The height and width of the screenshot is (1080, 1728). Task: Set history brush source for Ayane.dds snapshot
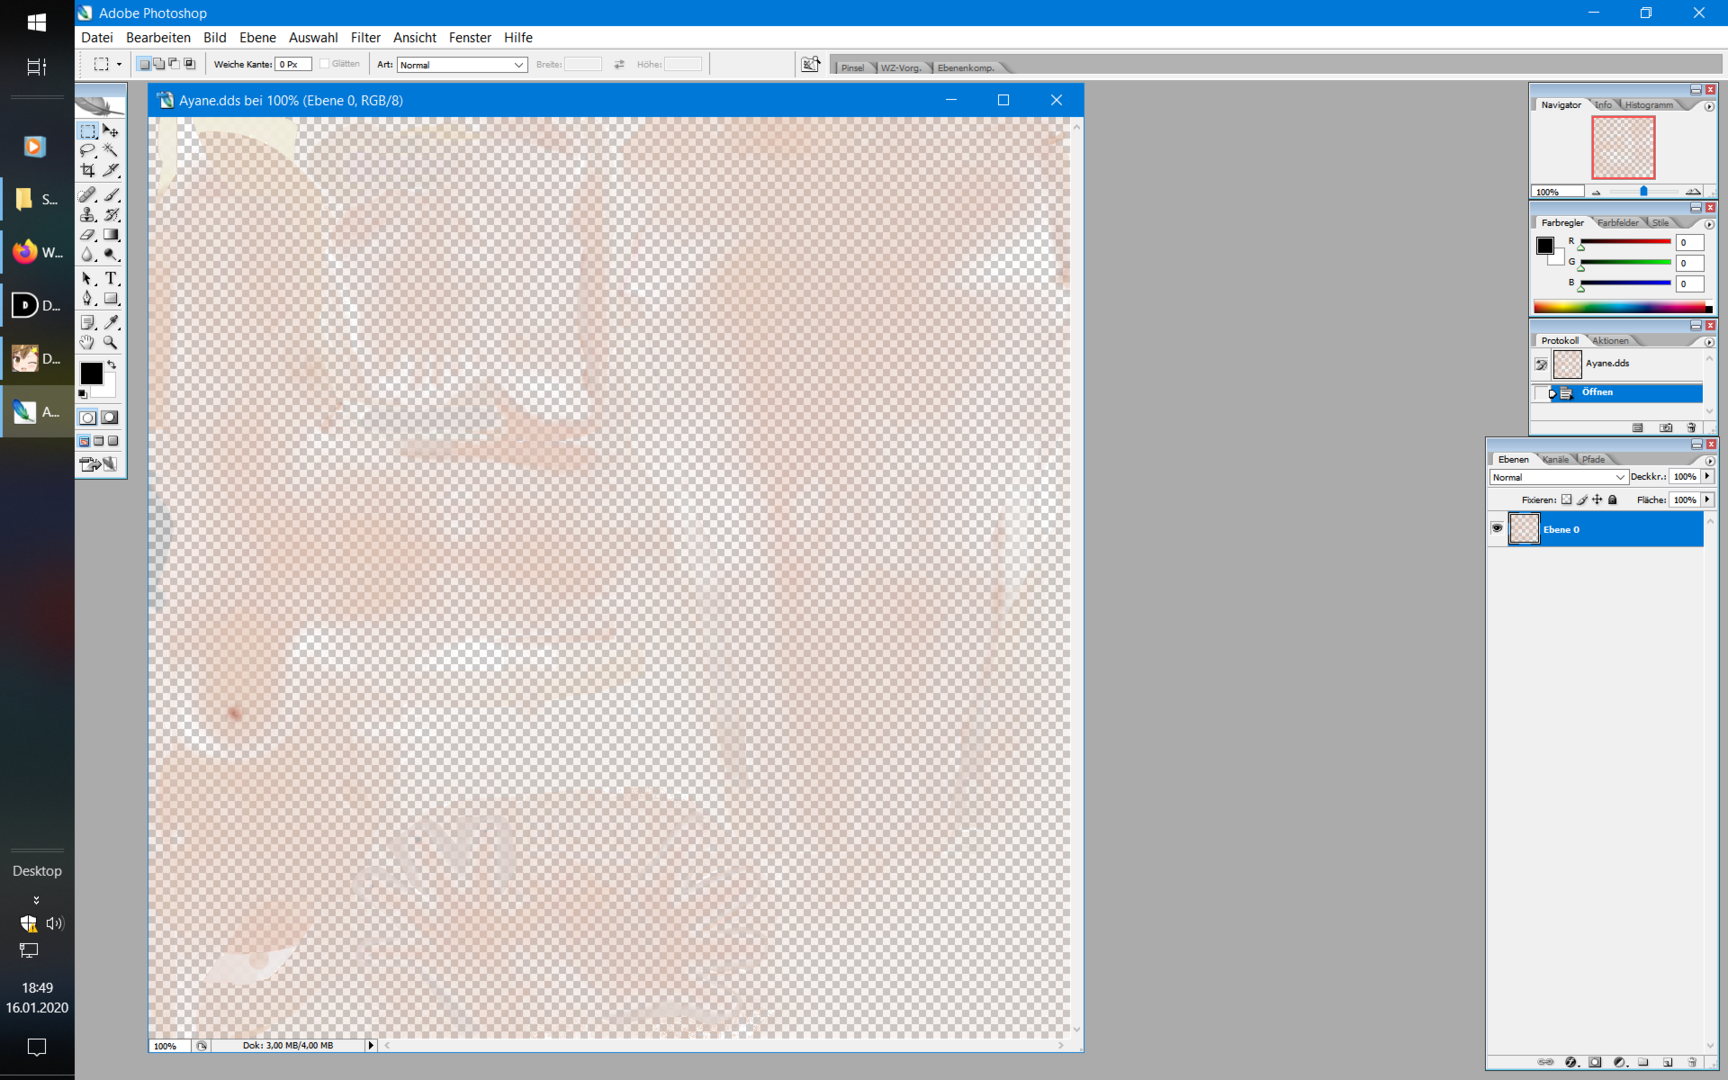[1541, 365]
